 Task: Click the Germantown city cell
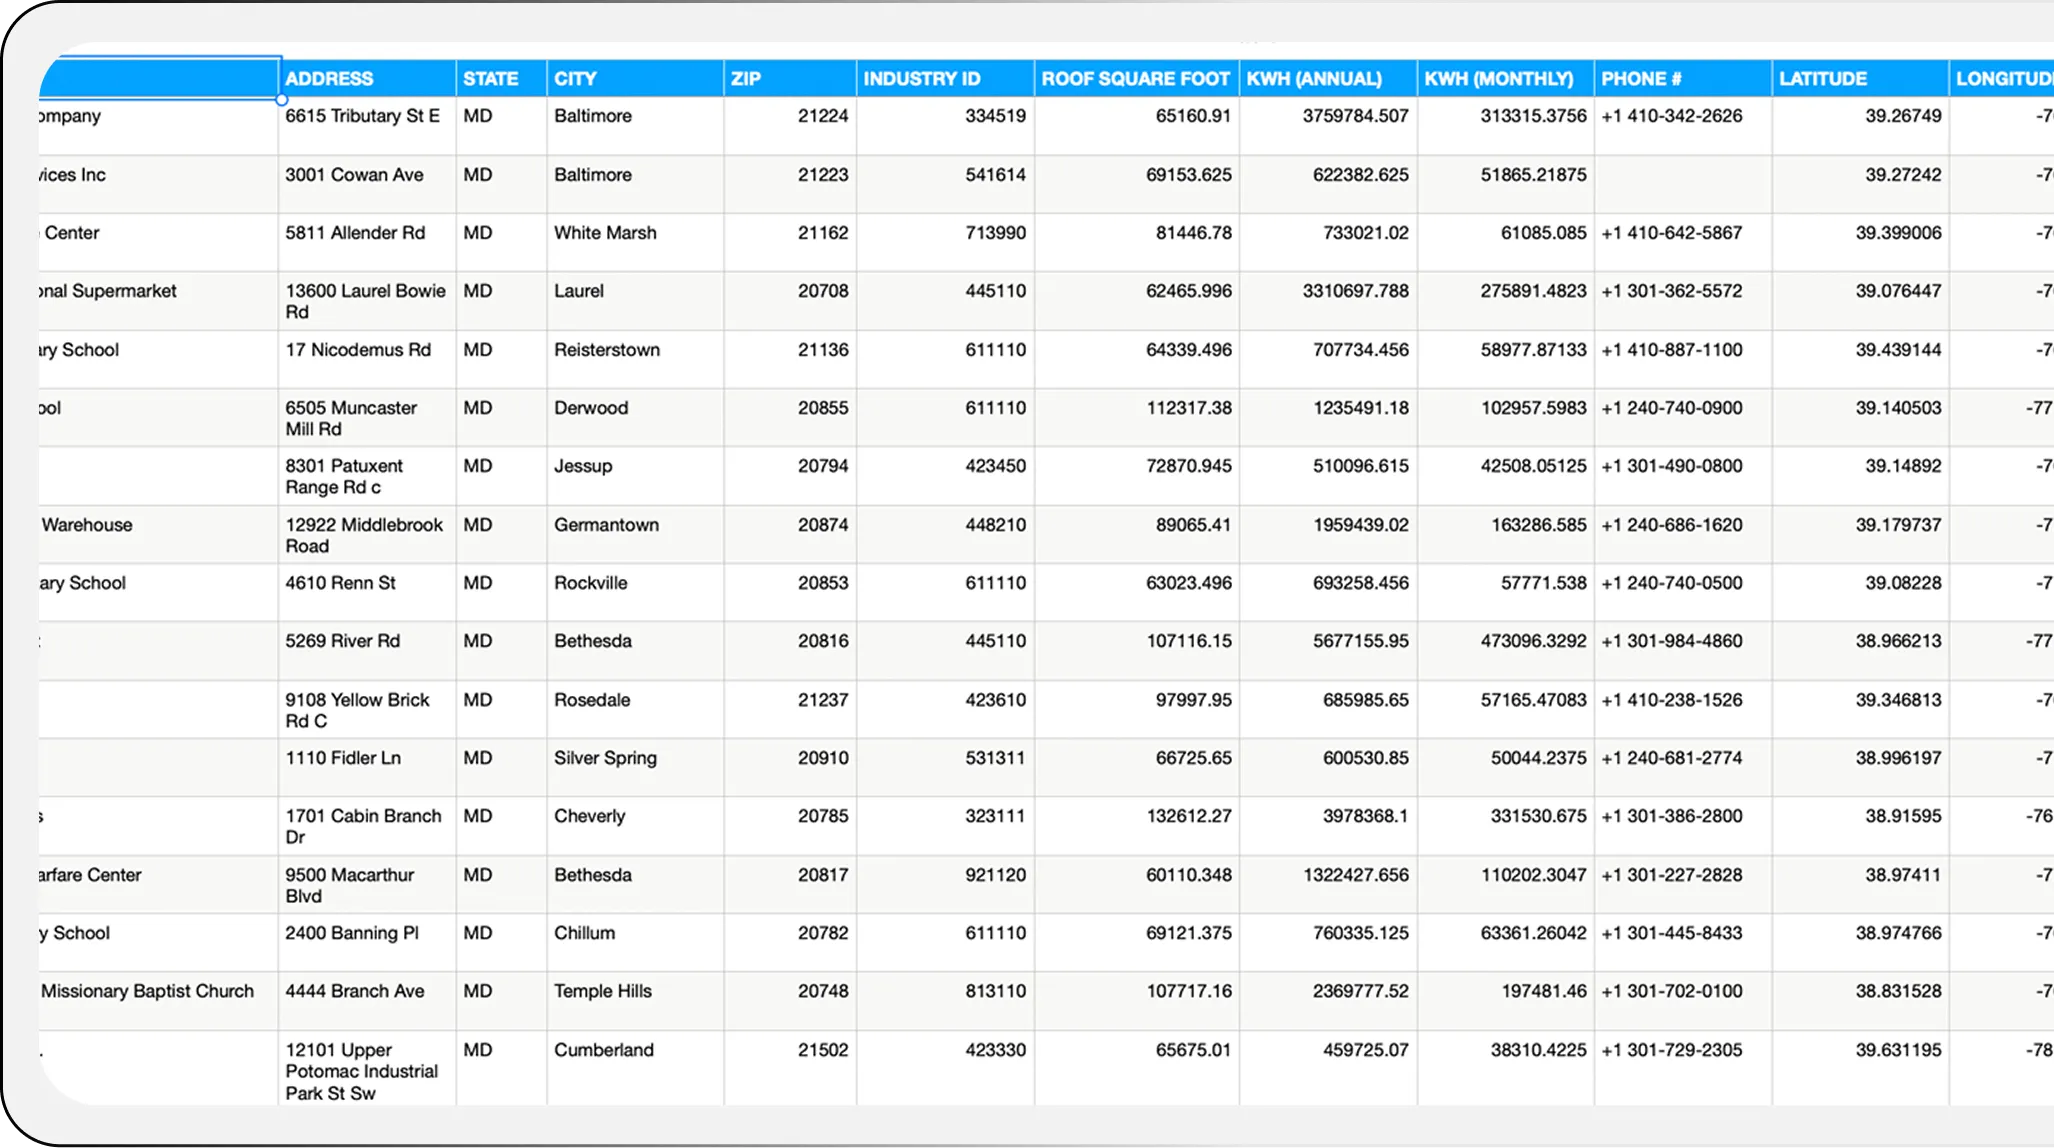coord(606,525)
